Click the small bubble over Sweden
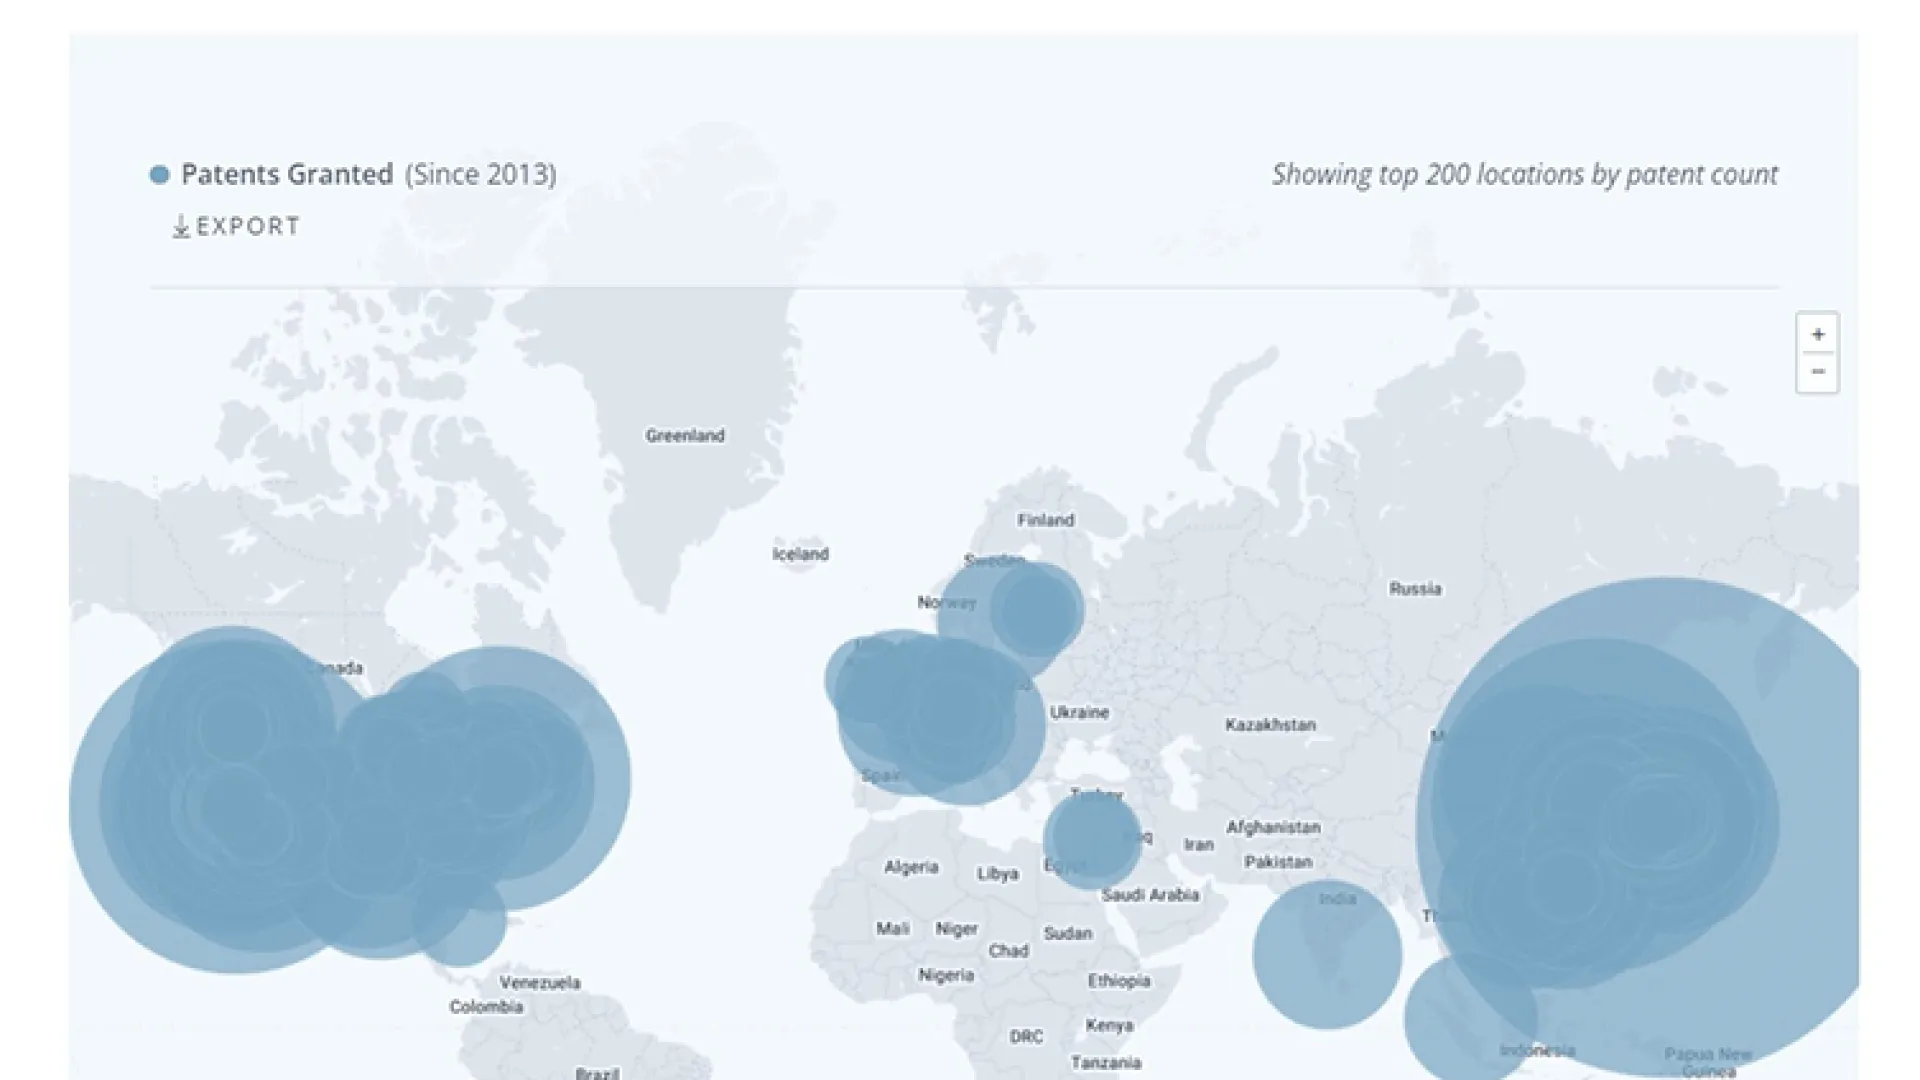The image size is (1920, 1080). pos(1038,610)
